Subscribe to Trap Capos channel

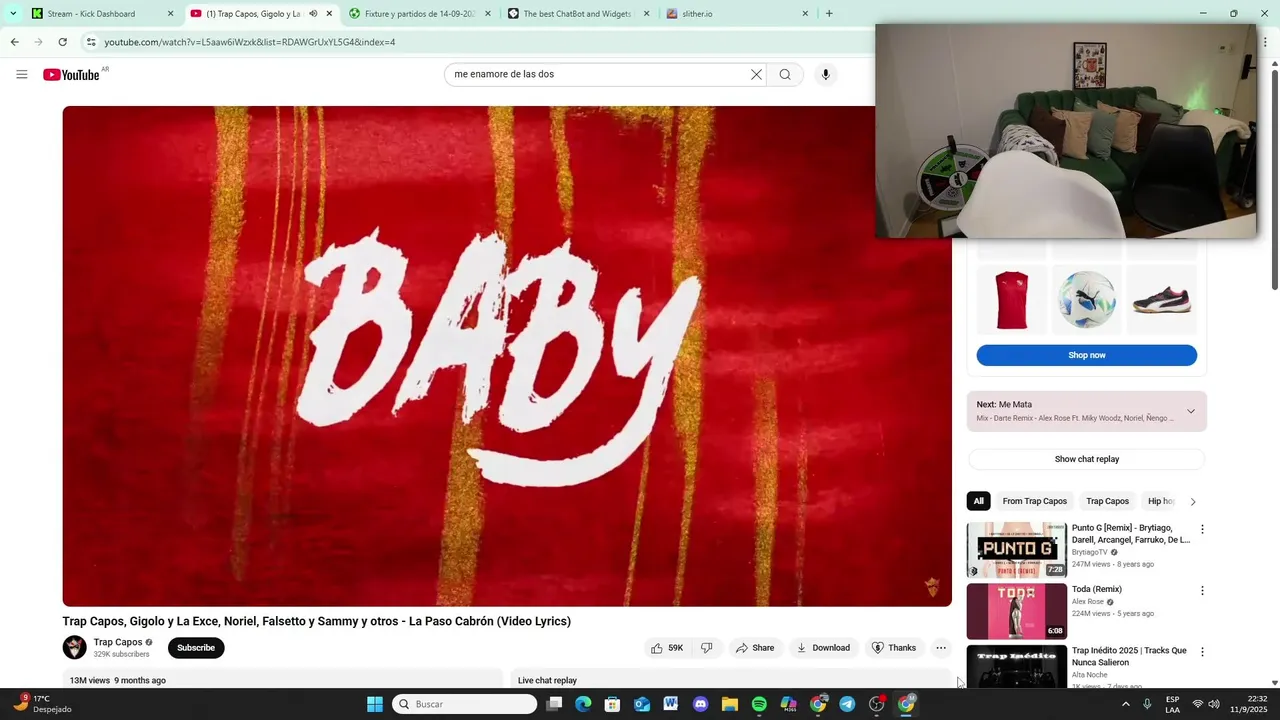pyautogui.click(x=196, y=648)
